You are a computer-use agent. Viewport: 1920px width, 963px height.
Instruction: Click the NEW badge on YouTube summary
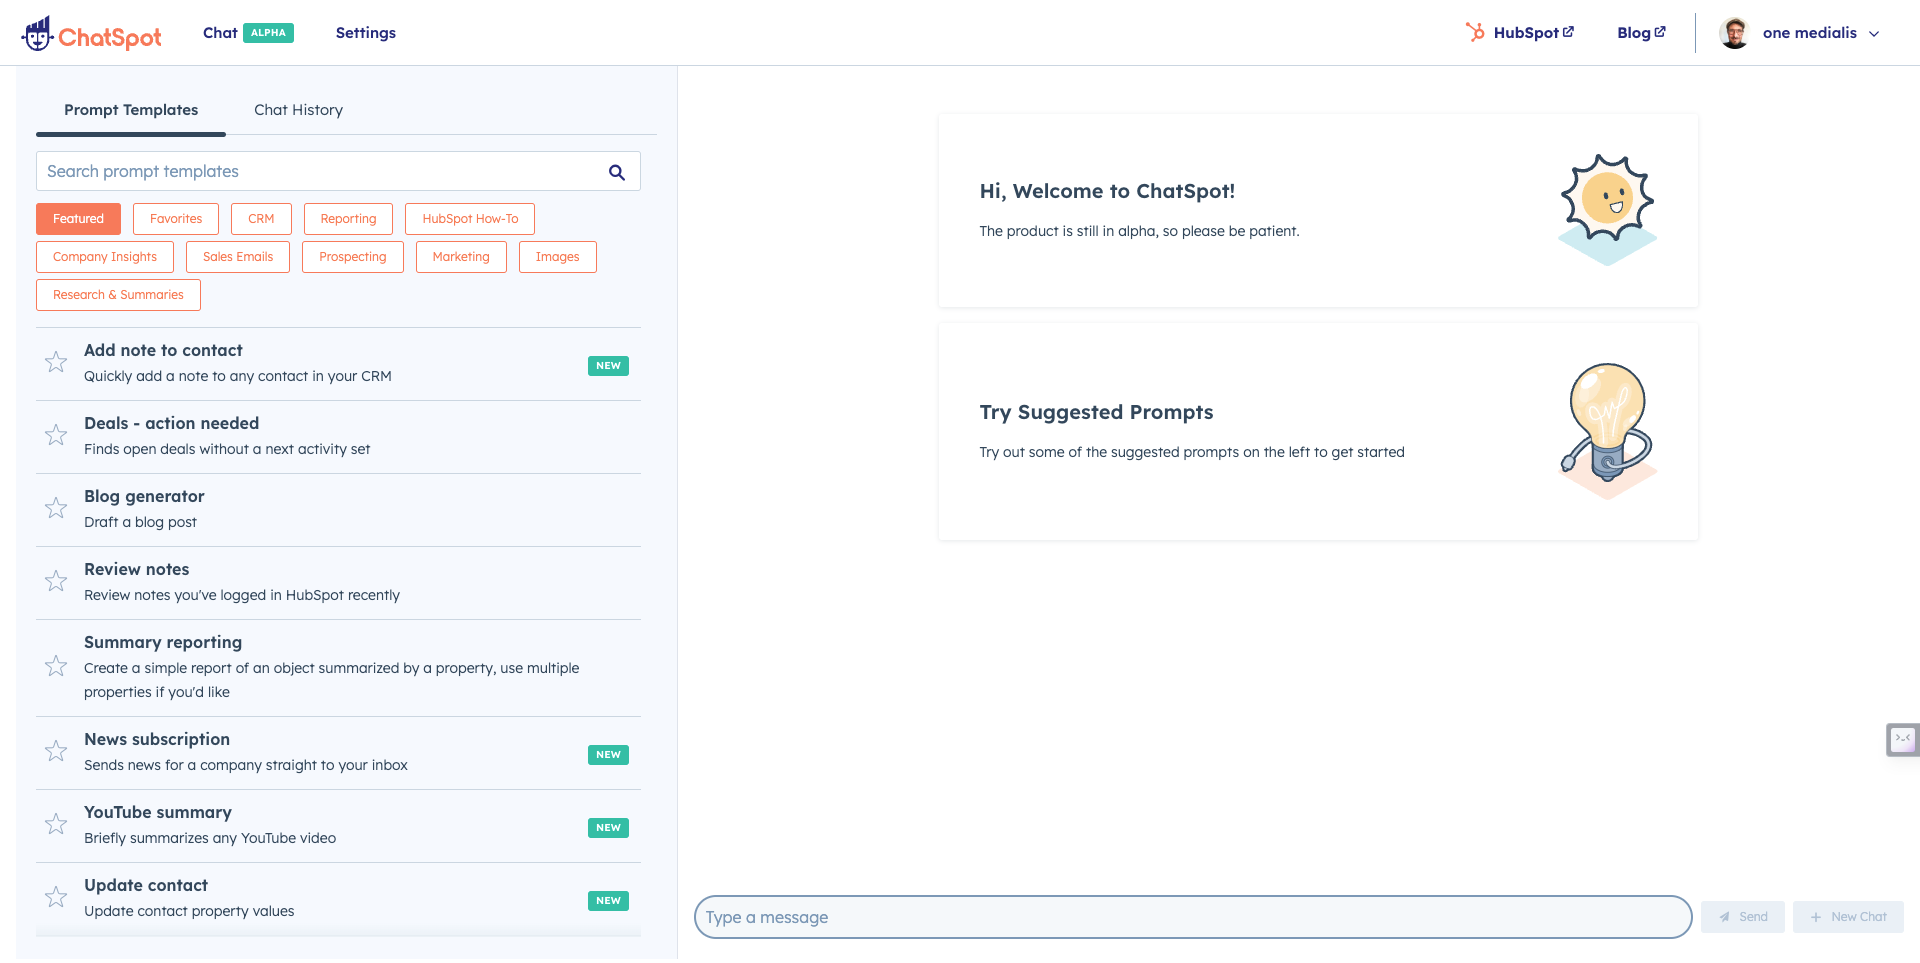(608, 828)
